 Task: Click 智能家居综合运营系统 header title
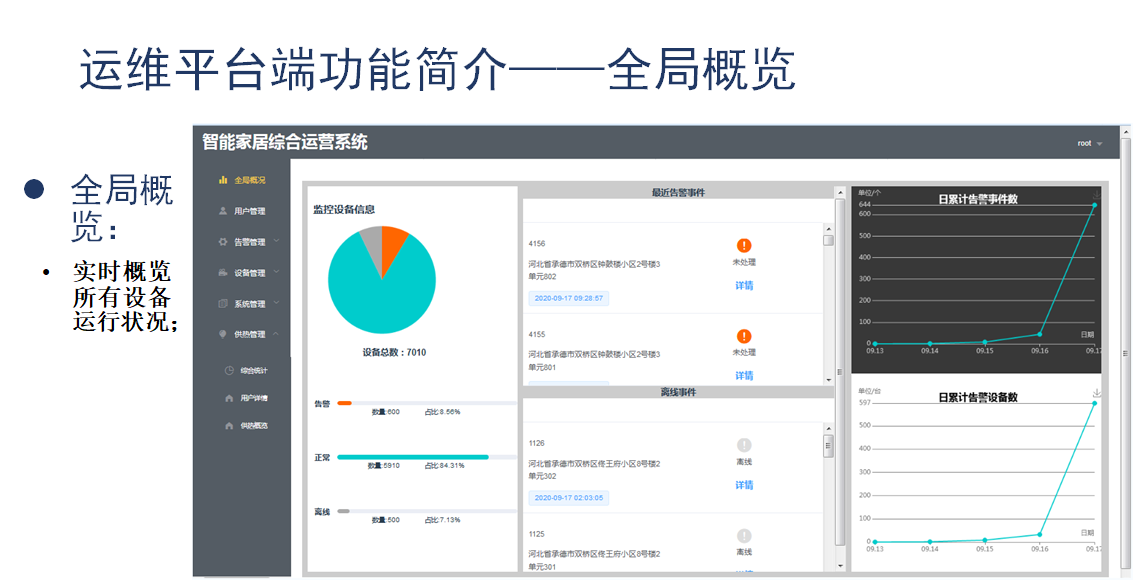pos(285,142)
